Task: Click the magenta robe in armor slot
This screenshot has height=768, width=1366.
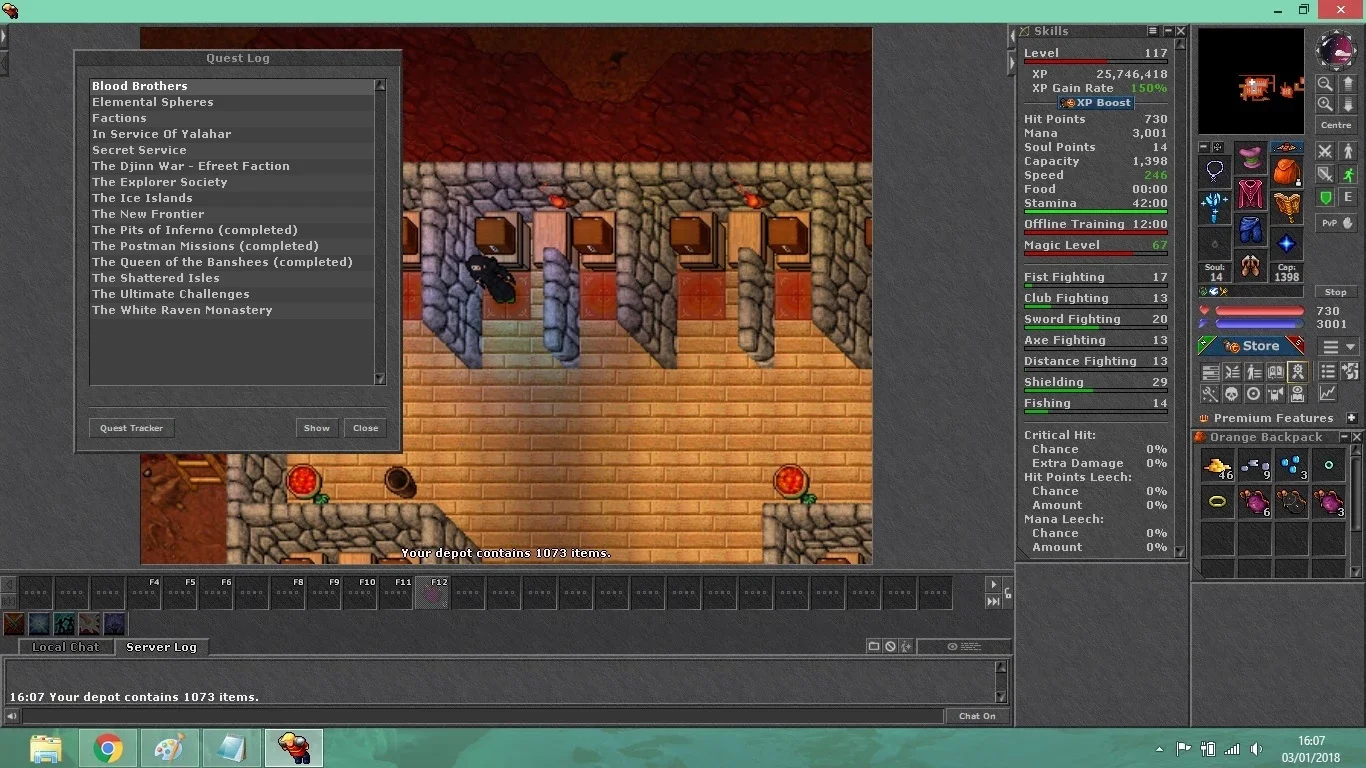Action: (x=1250, y=194)
